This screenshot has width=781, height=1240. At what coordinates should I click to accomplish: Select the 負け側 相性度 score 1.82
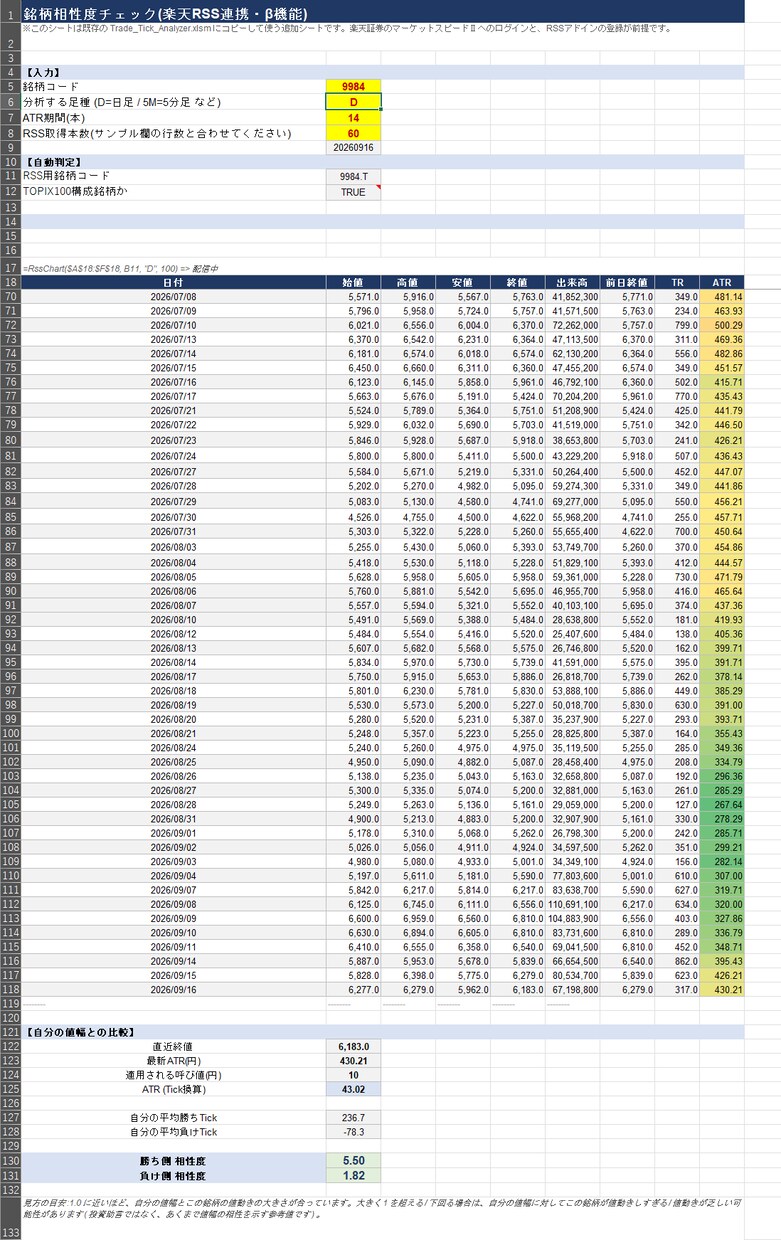tap(353, 1175)
